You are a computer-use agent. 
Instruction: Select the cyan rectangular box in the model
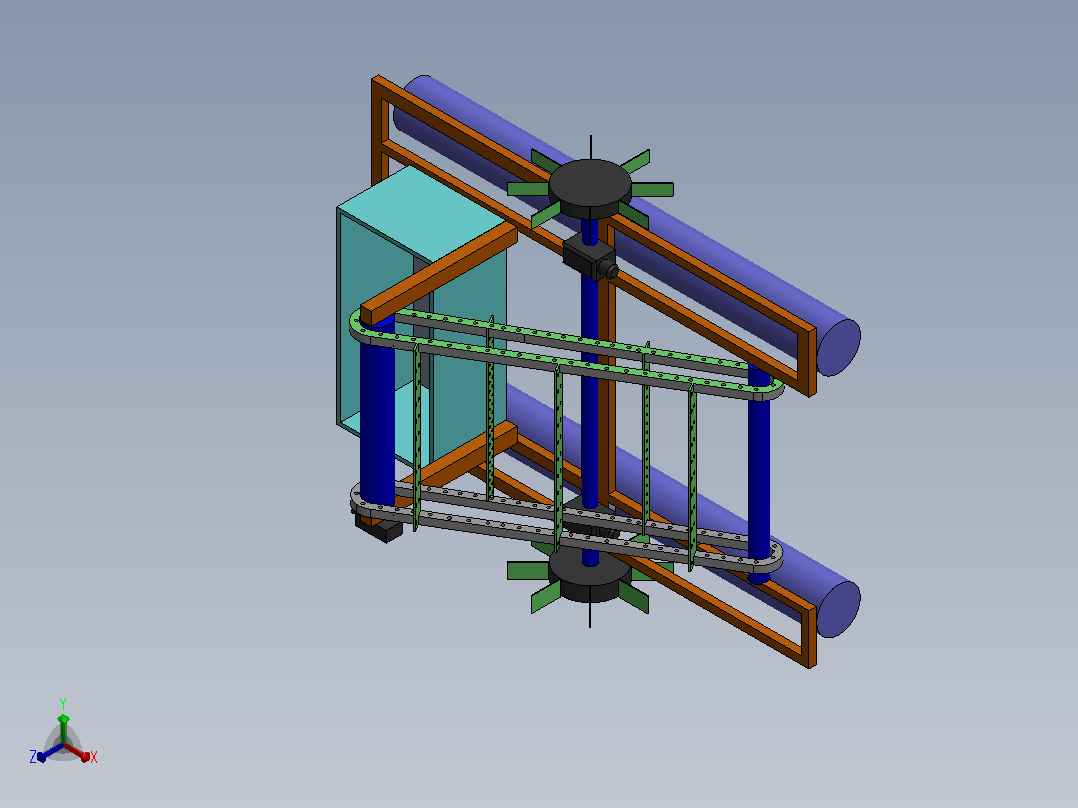[421, 316]
